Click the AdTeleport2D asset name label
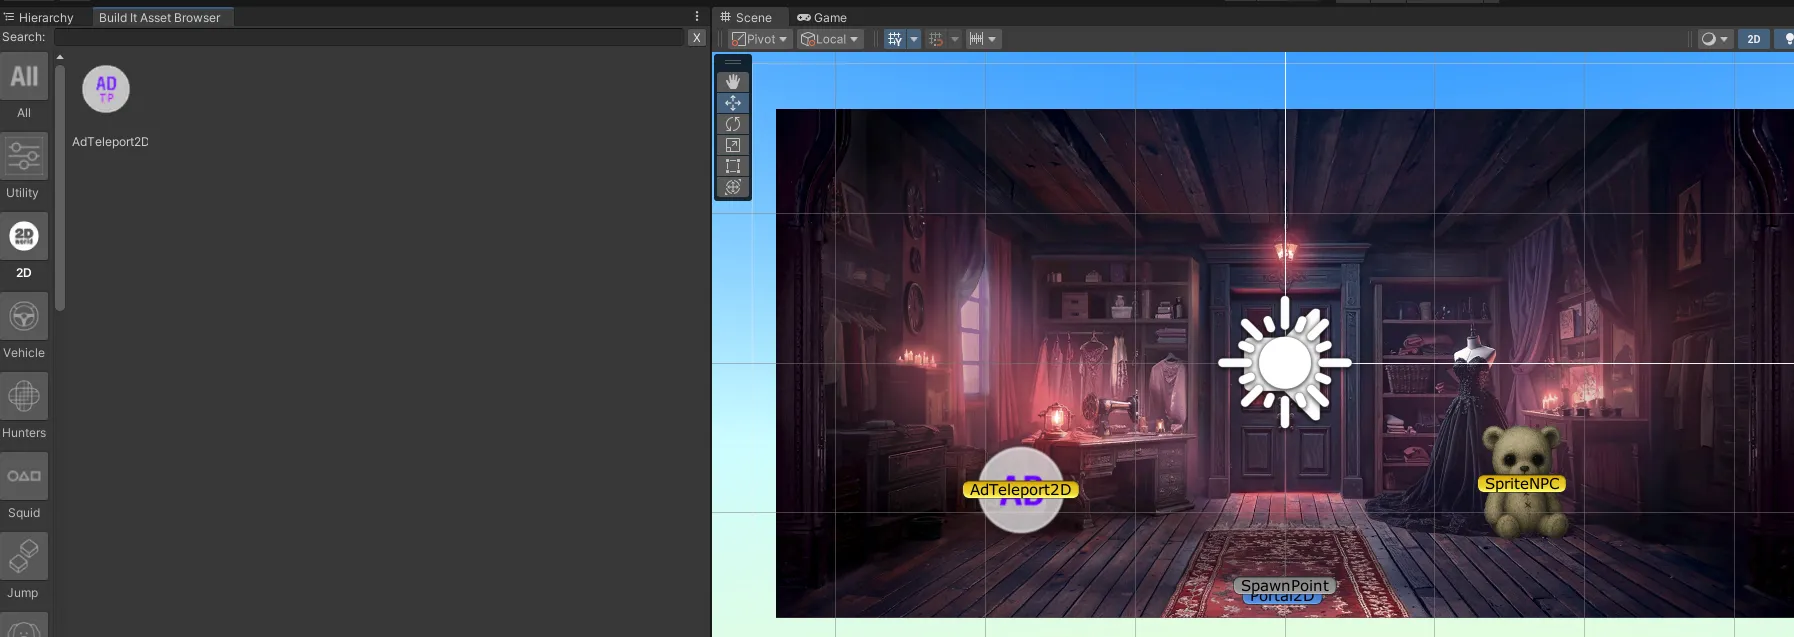This screenshot has height=637, width=1794. (x=110, y=142)
